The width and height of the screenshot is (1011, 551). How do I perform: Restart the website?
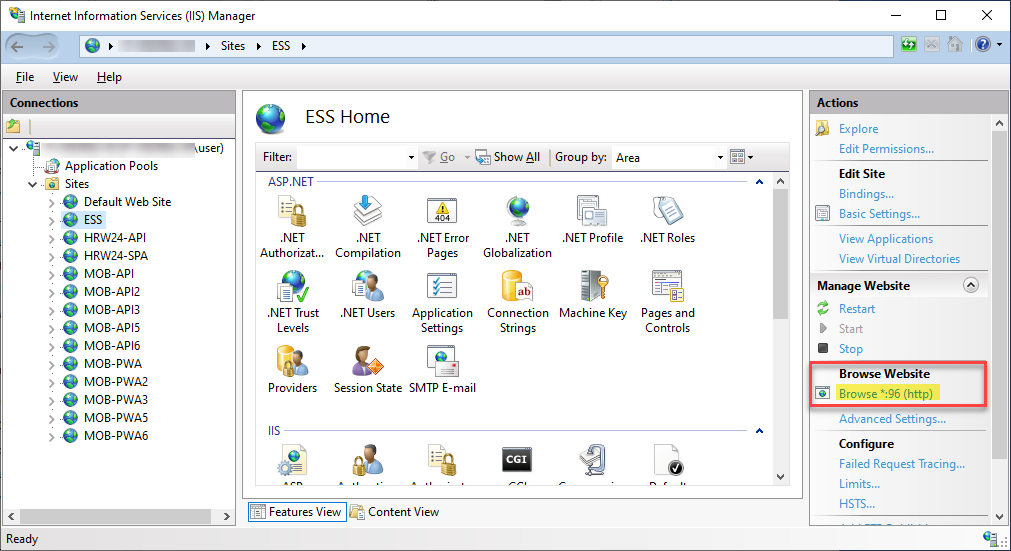click(x=857, y=309)
